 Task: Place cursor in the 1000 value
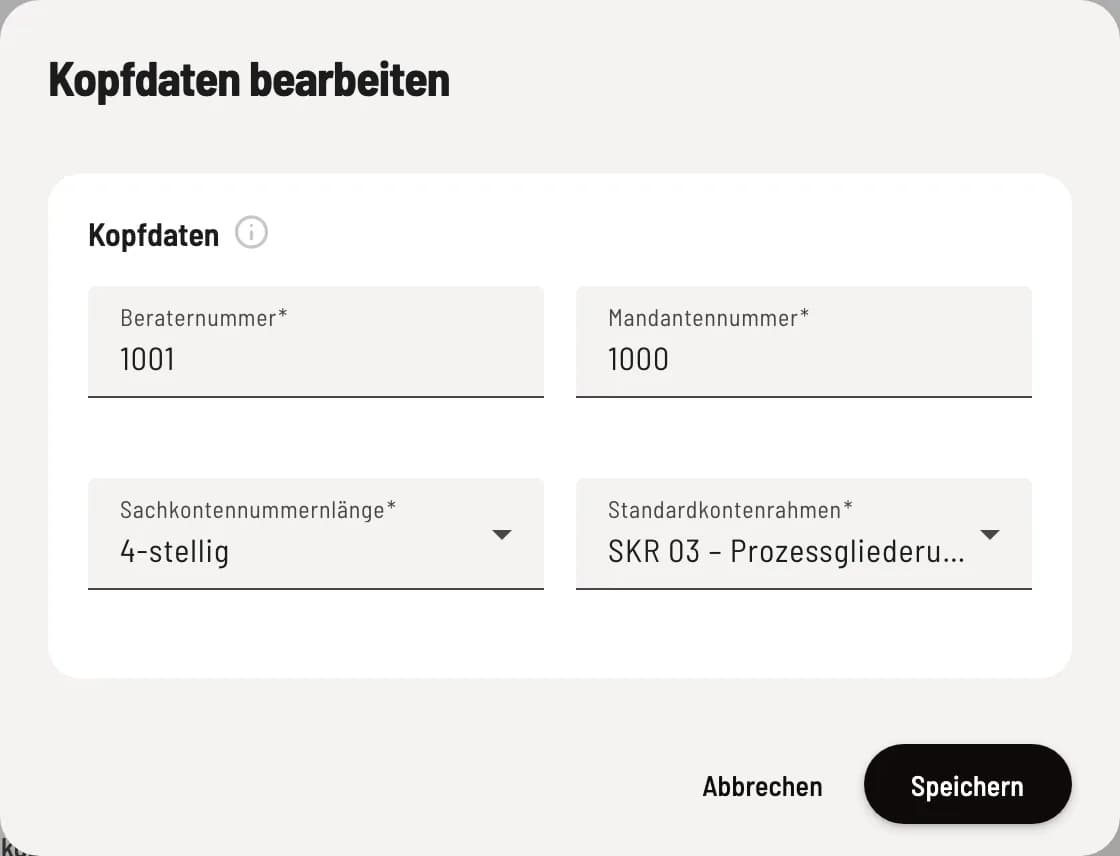(x=638, y=359)
